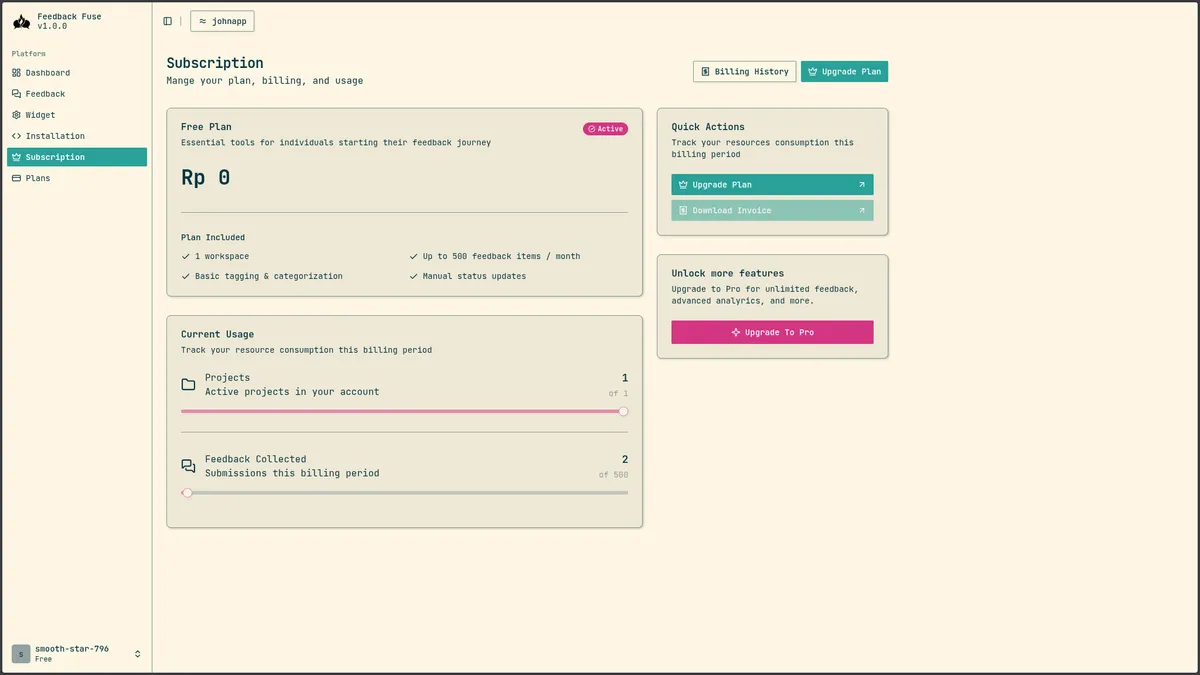Select the Subscription crown icon

pos(16,157)
